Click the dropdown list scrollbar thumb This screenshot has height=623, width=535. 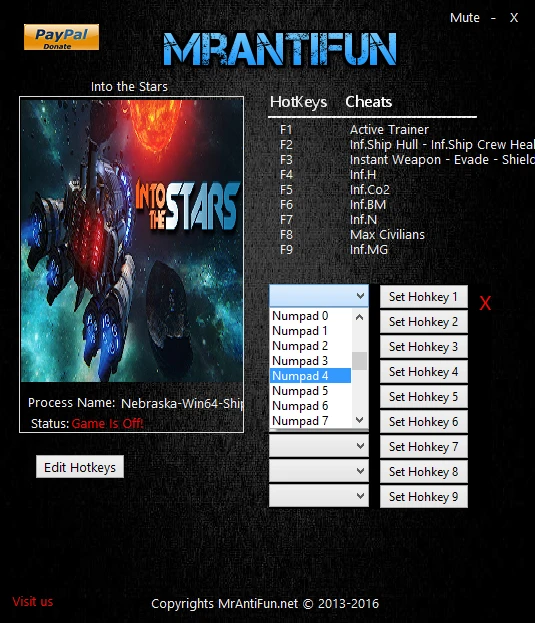point(359,361)
